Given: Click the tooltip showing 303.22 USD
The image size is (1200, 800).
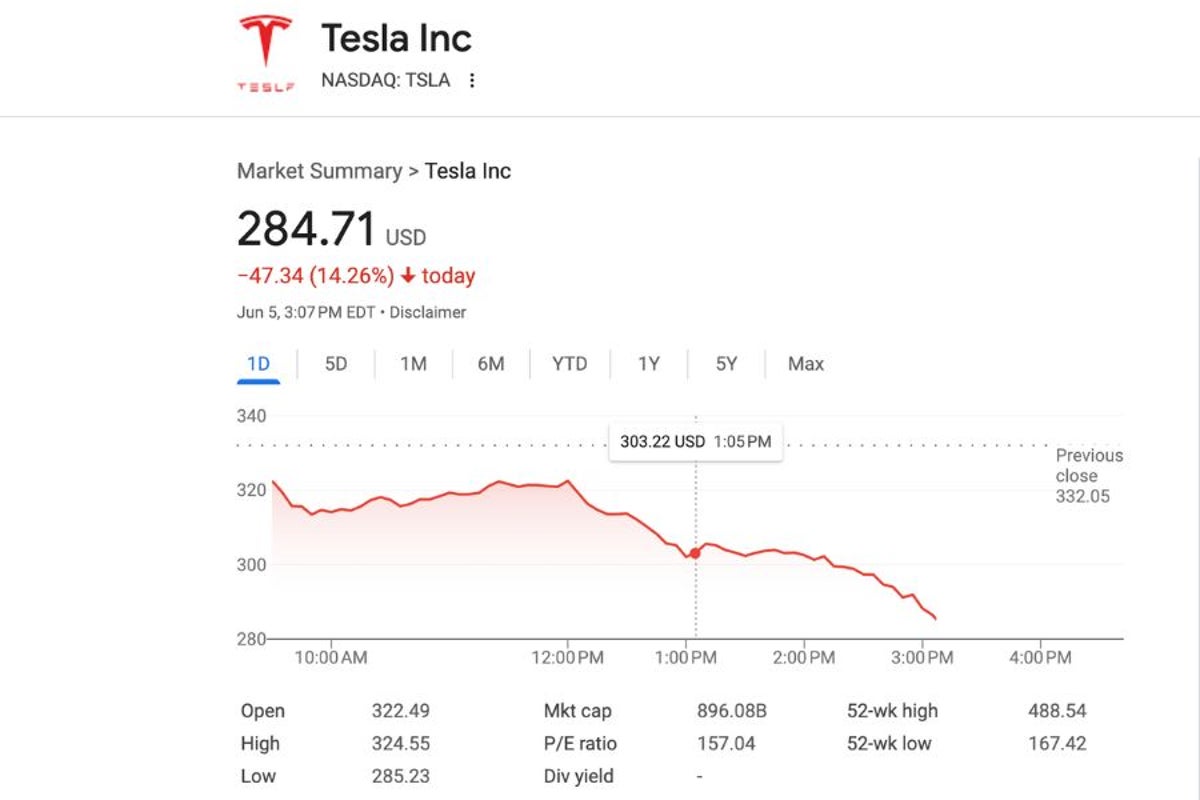Looking at the screenshot, I should [x=695, y=441].
